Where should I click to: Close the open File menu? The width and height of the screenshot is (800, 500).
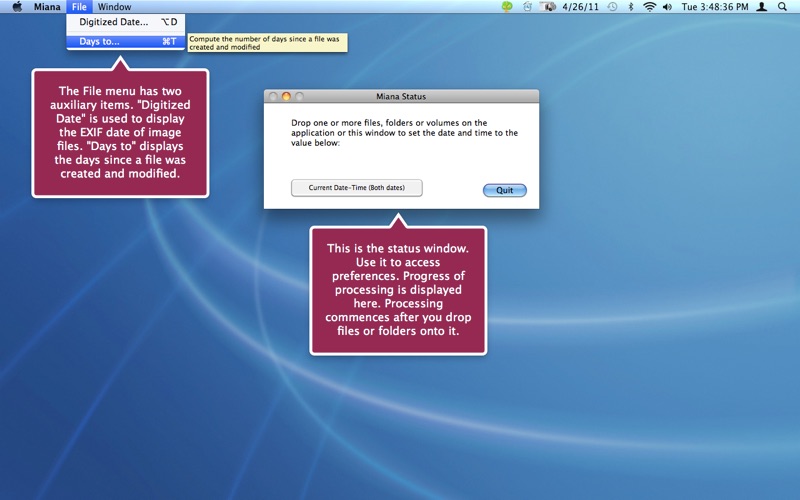tap(79, 7)
